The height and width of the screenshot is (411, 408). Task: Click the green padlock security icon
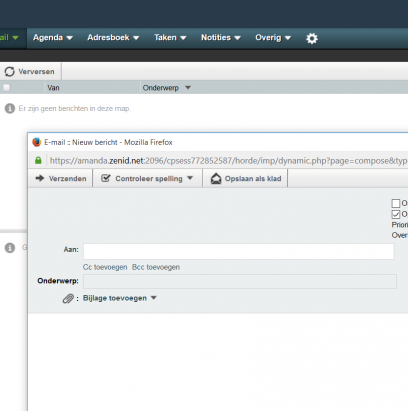(x=38, y=160)
